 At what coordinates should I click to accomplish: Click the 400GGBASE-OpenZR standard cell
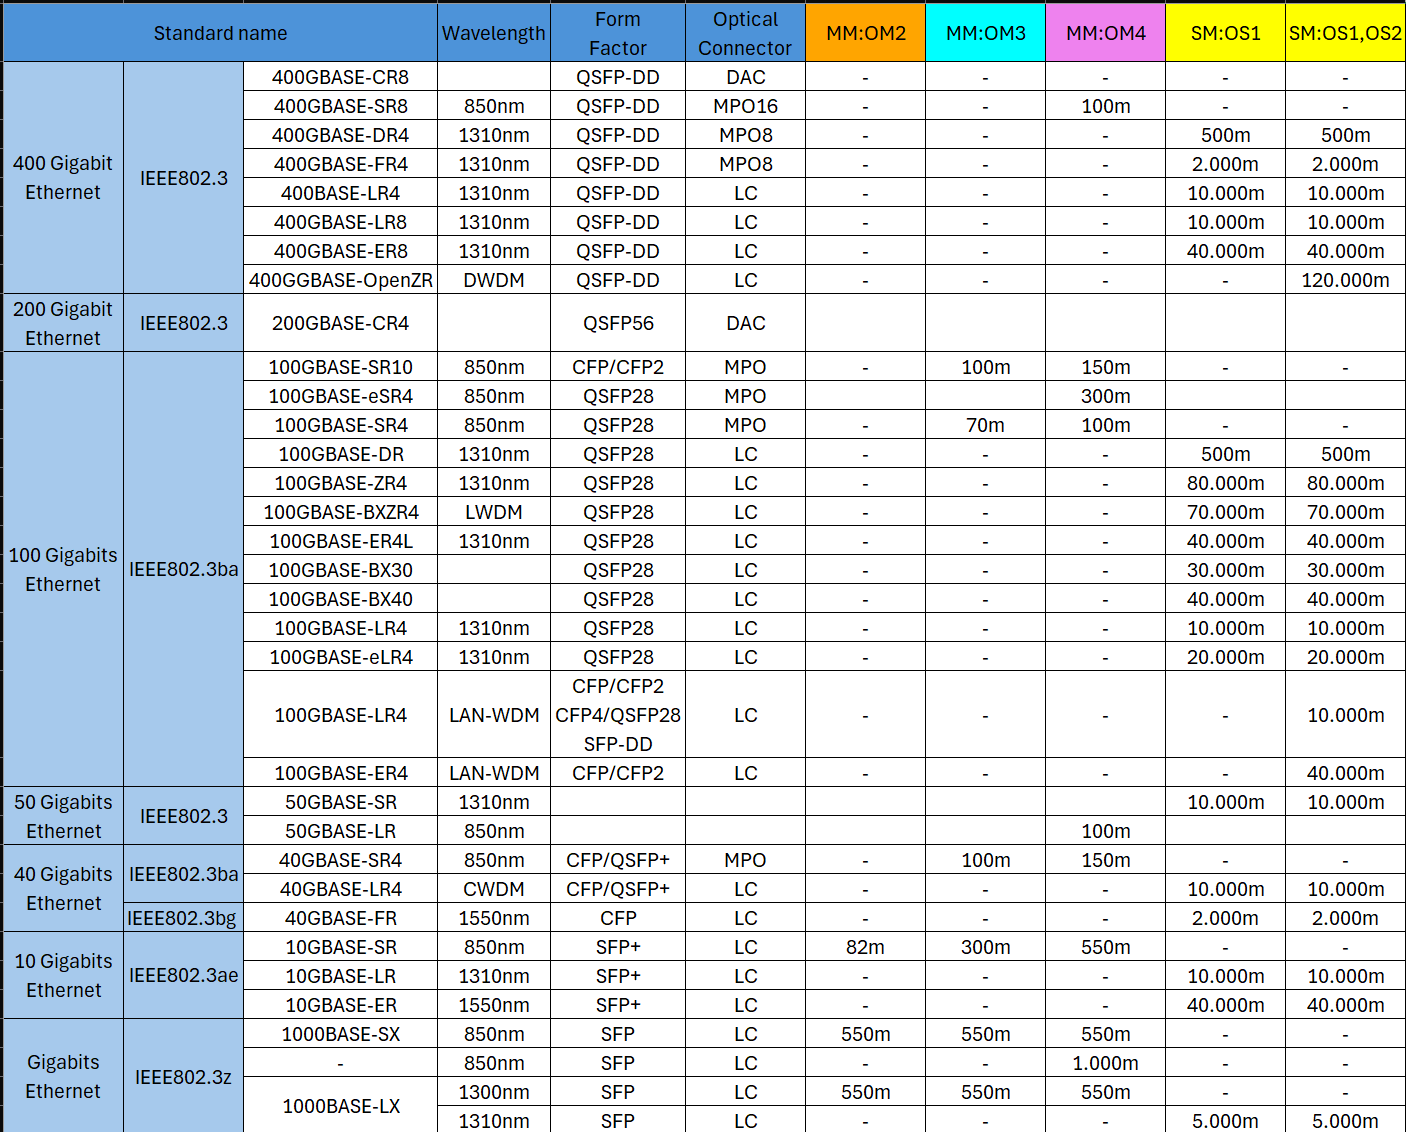[340, 280]
